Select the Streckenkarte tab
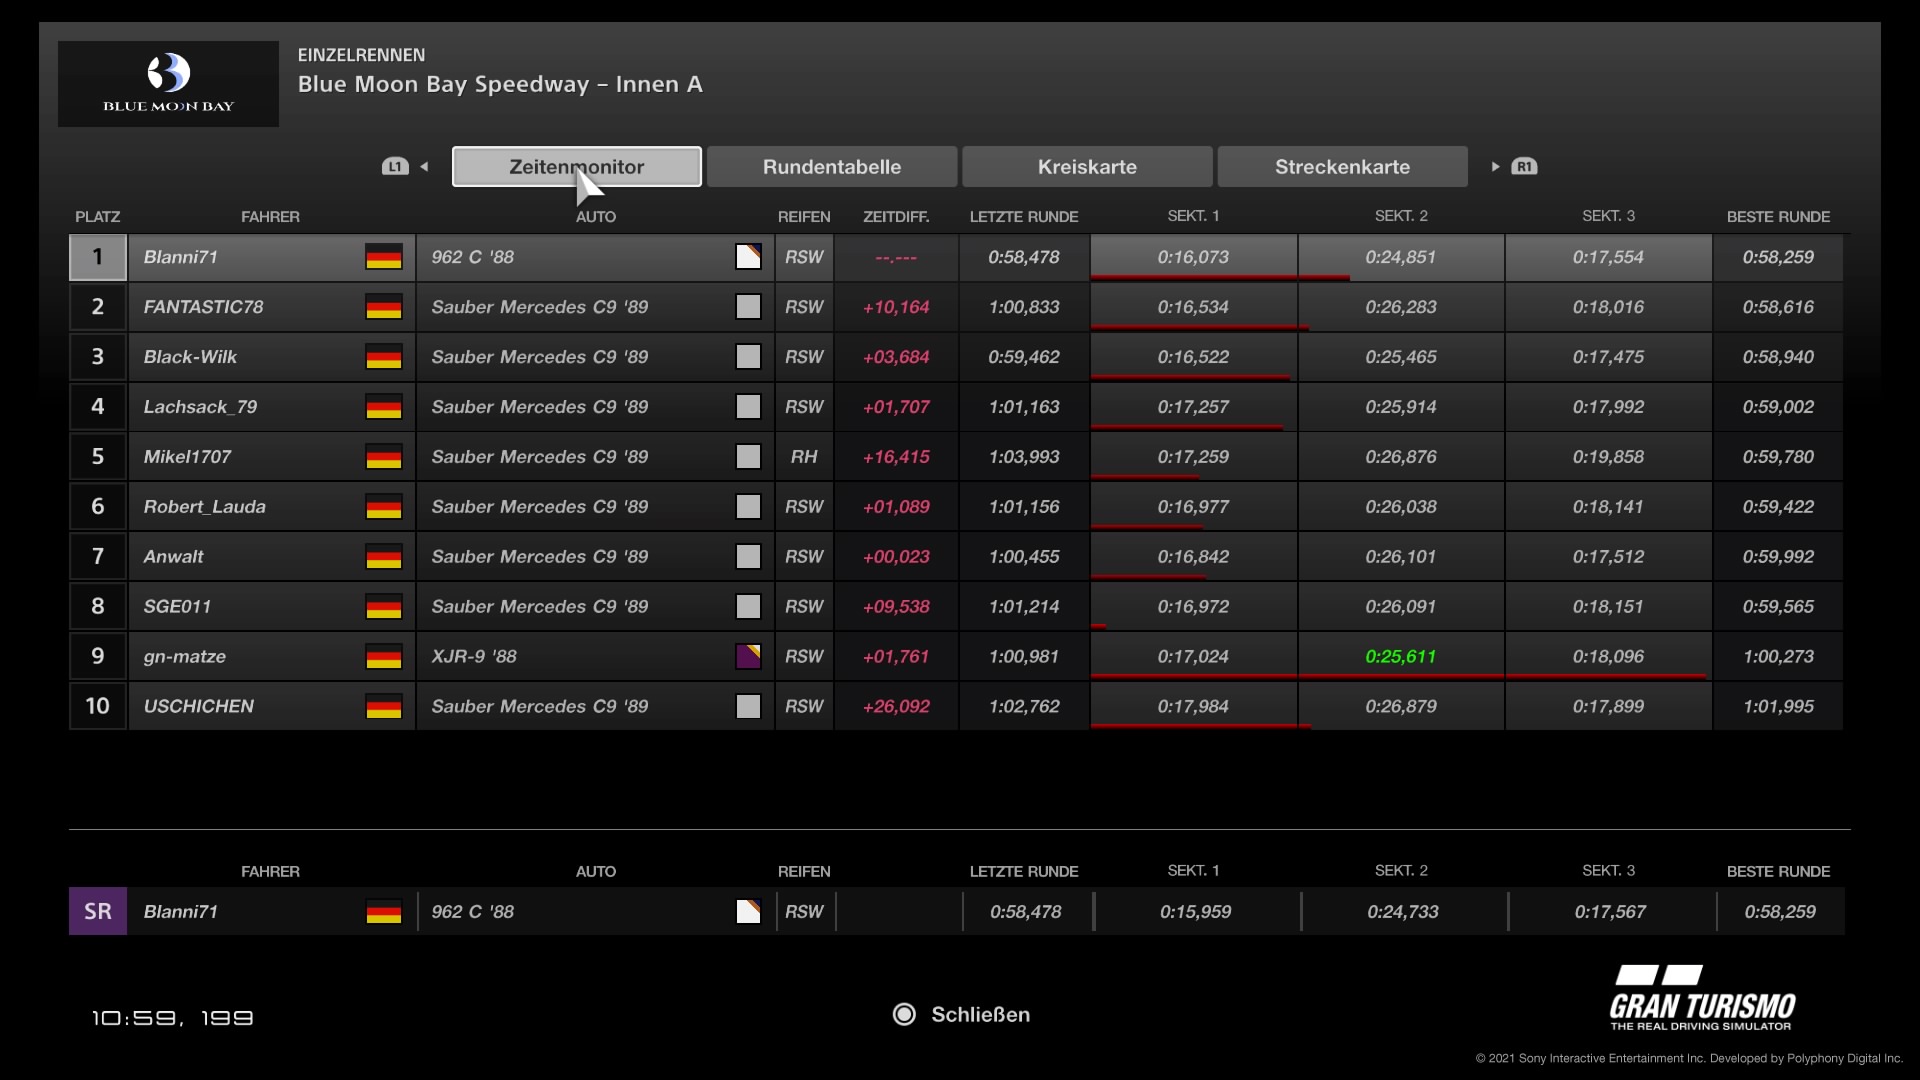 (1342, 167)
